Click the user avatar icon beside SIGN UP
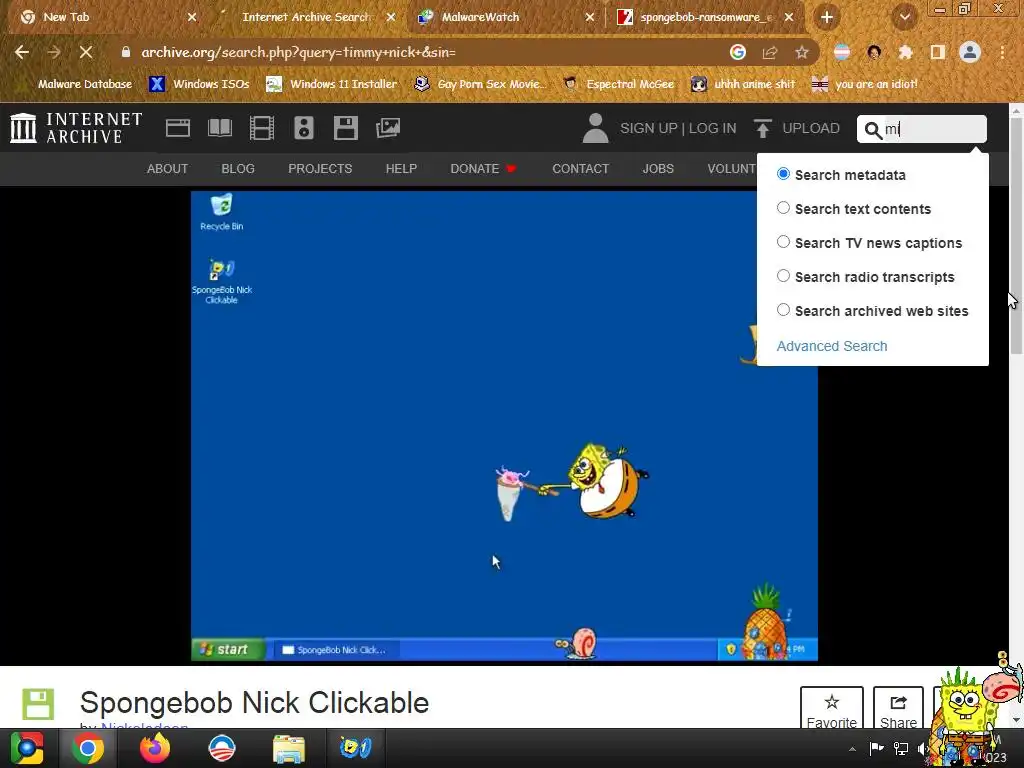 (x=595, y=128)
